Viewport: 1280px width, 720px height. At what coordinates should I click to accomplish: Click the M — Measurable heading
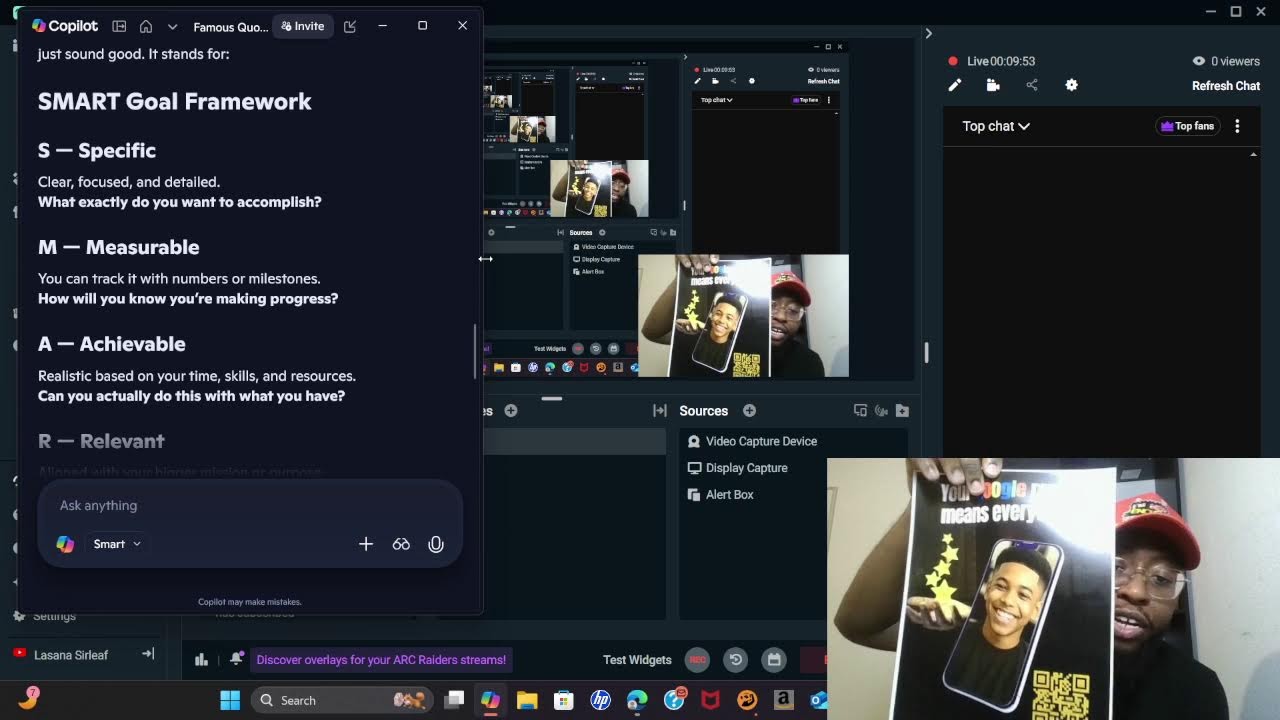[119, 247]
